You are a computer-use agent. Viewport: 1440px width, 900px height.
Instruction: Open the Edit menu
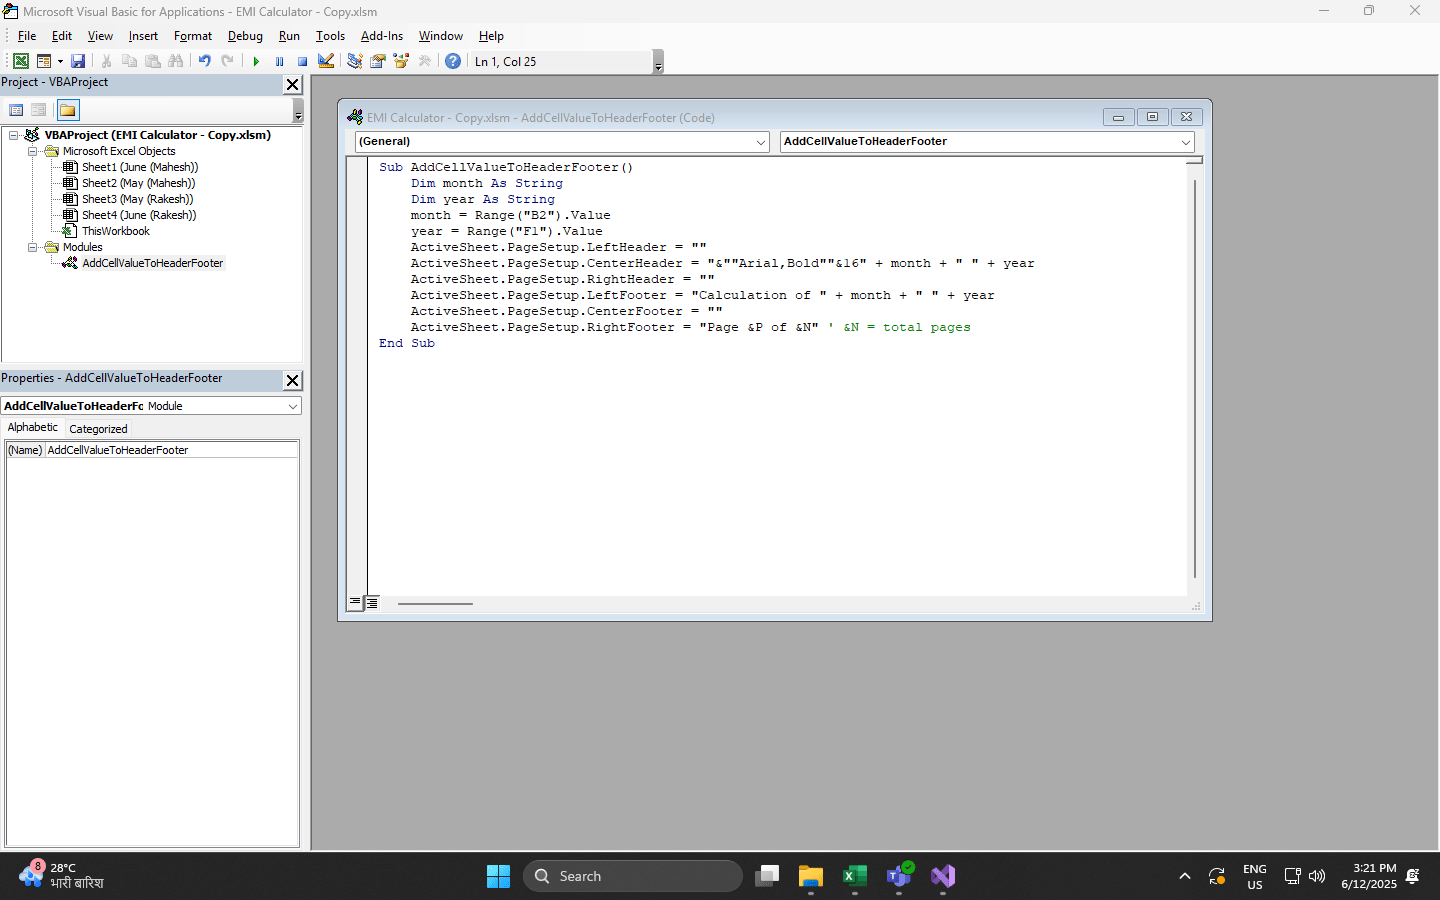click(62, 36)
